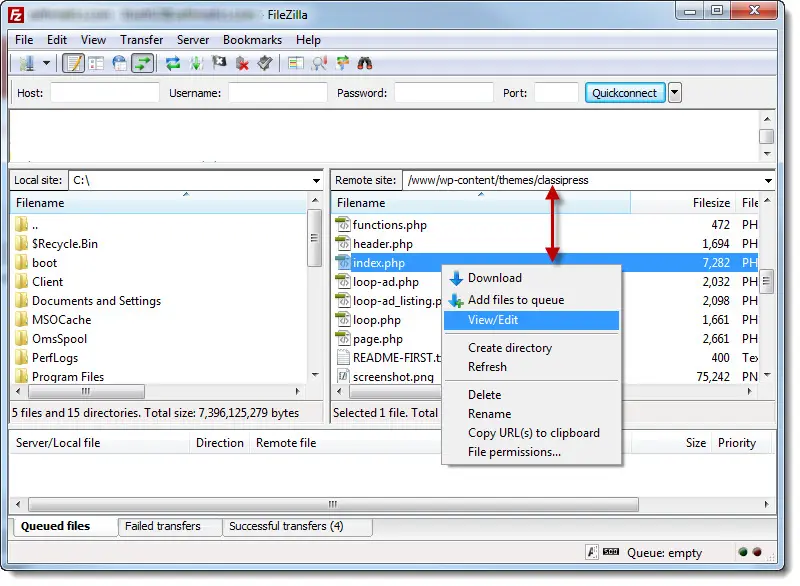This screenshot has height=586, width=800.
Task: Select the index.php file
Action: pyautogui.click(x=379, y=263)
